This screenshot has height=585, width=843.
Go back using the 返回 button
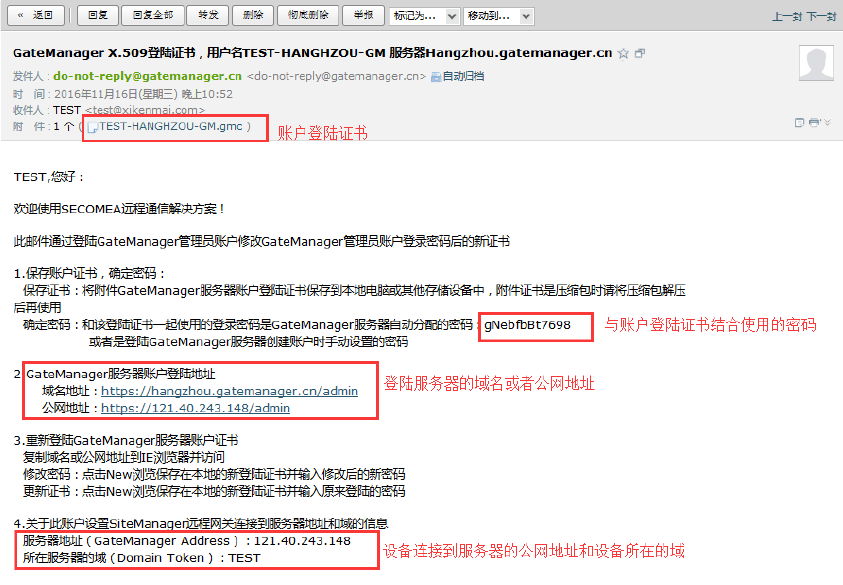pos(36,16)
